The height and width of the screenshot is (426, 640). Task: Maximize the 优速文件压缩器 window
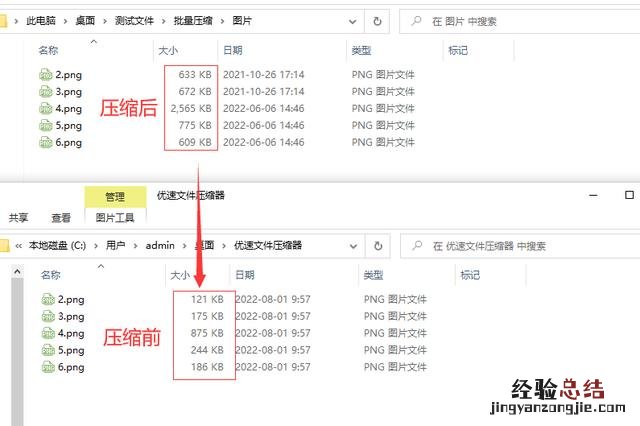(629, 195)
